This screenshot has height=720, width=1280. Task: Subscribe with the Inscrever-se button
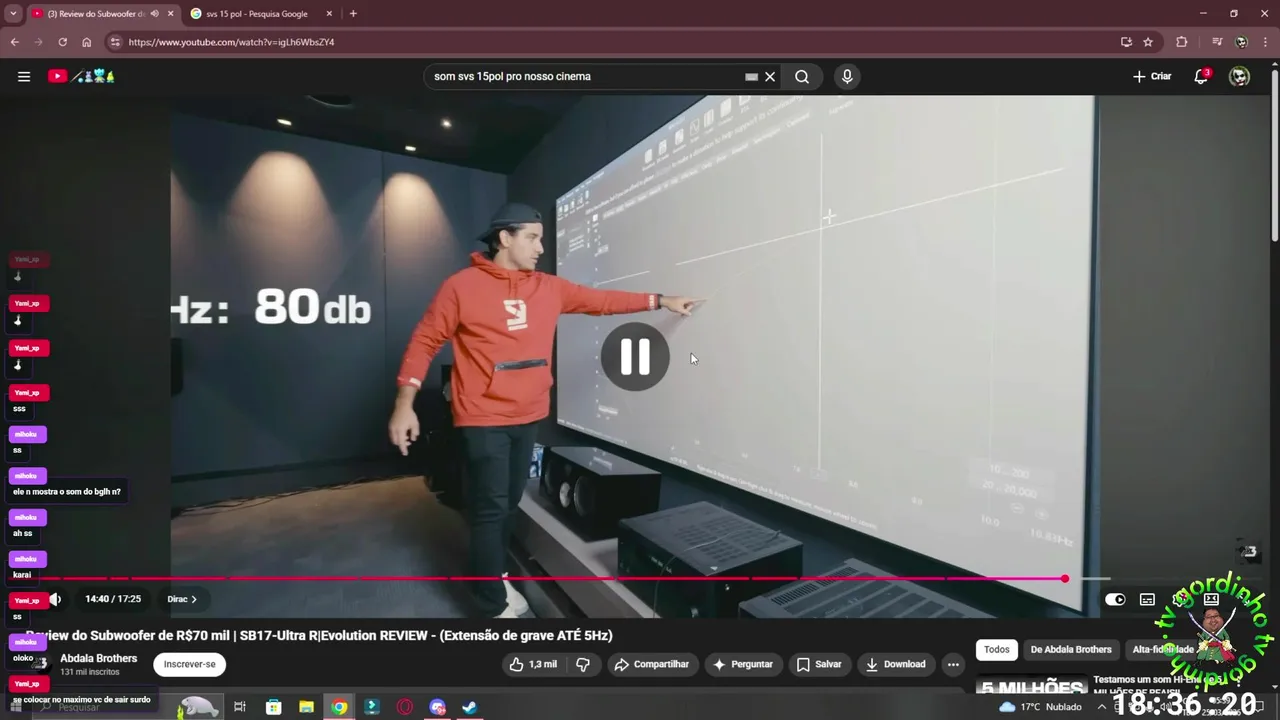[189, 664]
